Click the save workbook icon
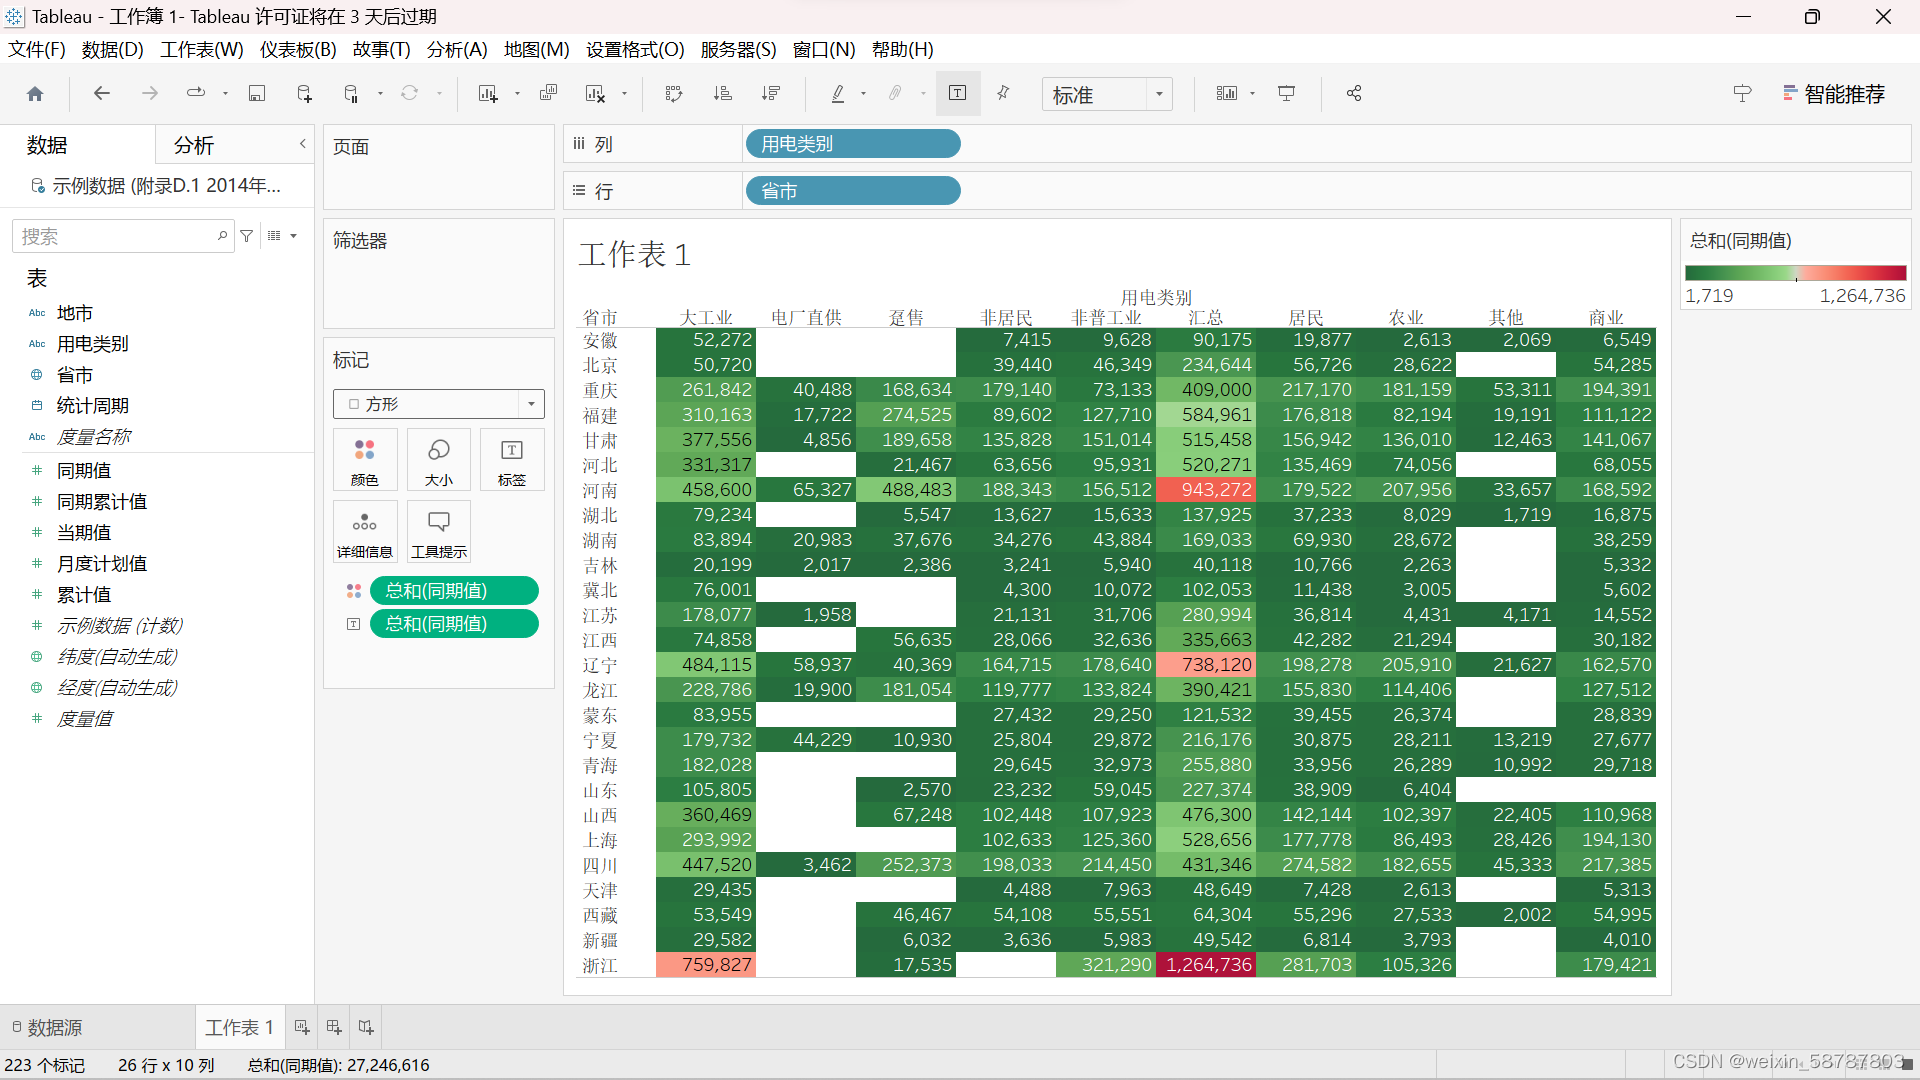Viewport: 1920px width, 1080px height. [x=257, y=94]
